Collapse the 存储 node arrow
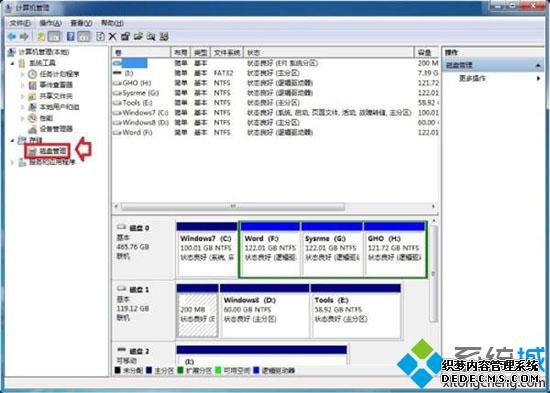The height and width of the screenshot is (393, 550). pos(13,140)
